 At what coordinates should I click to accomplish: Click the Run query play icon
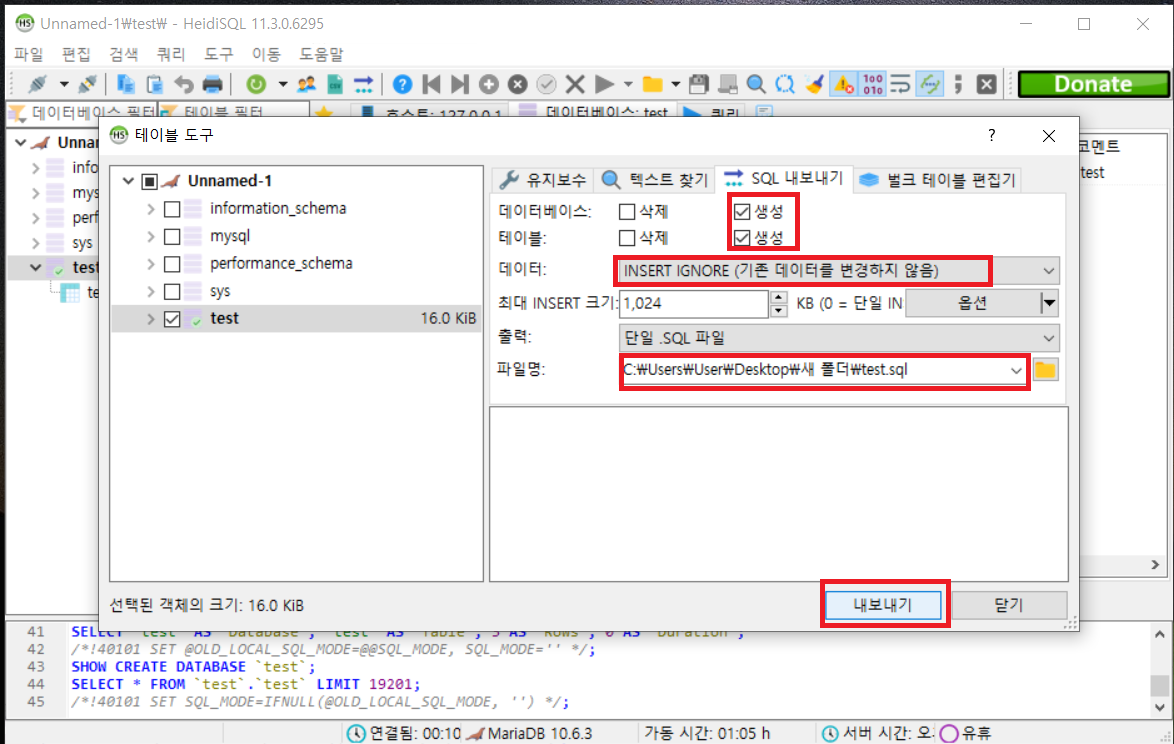pos(604,84)
